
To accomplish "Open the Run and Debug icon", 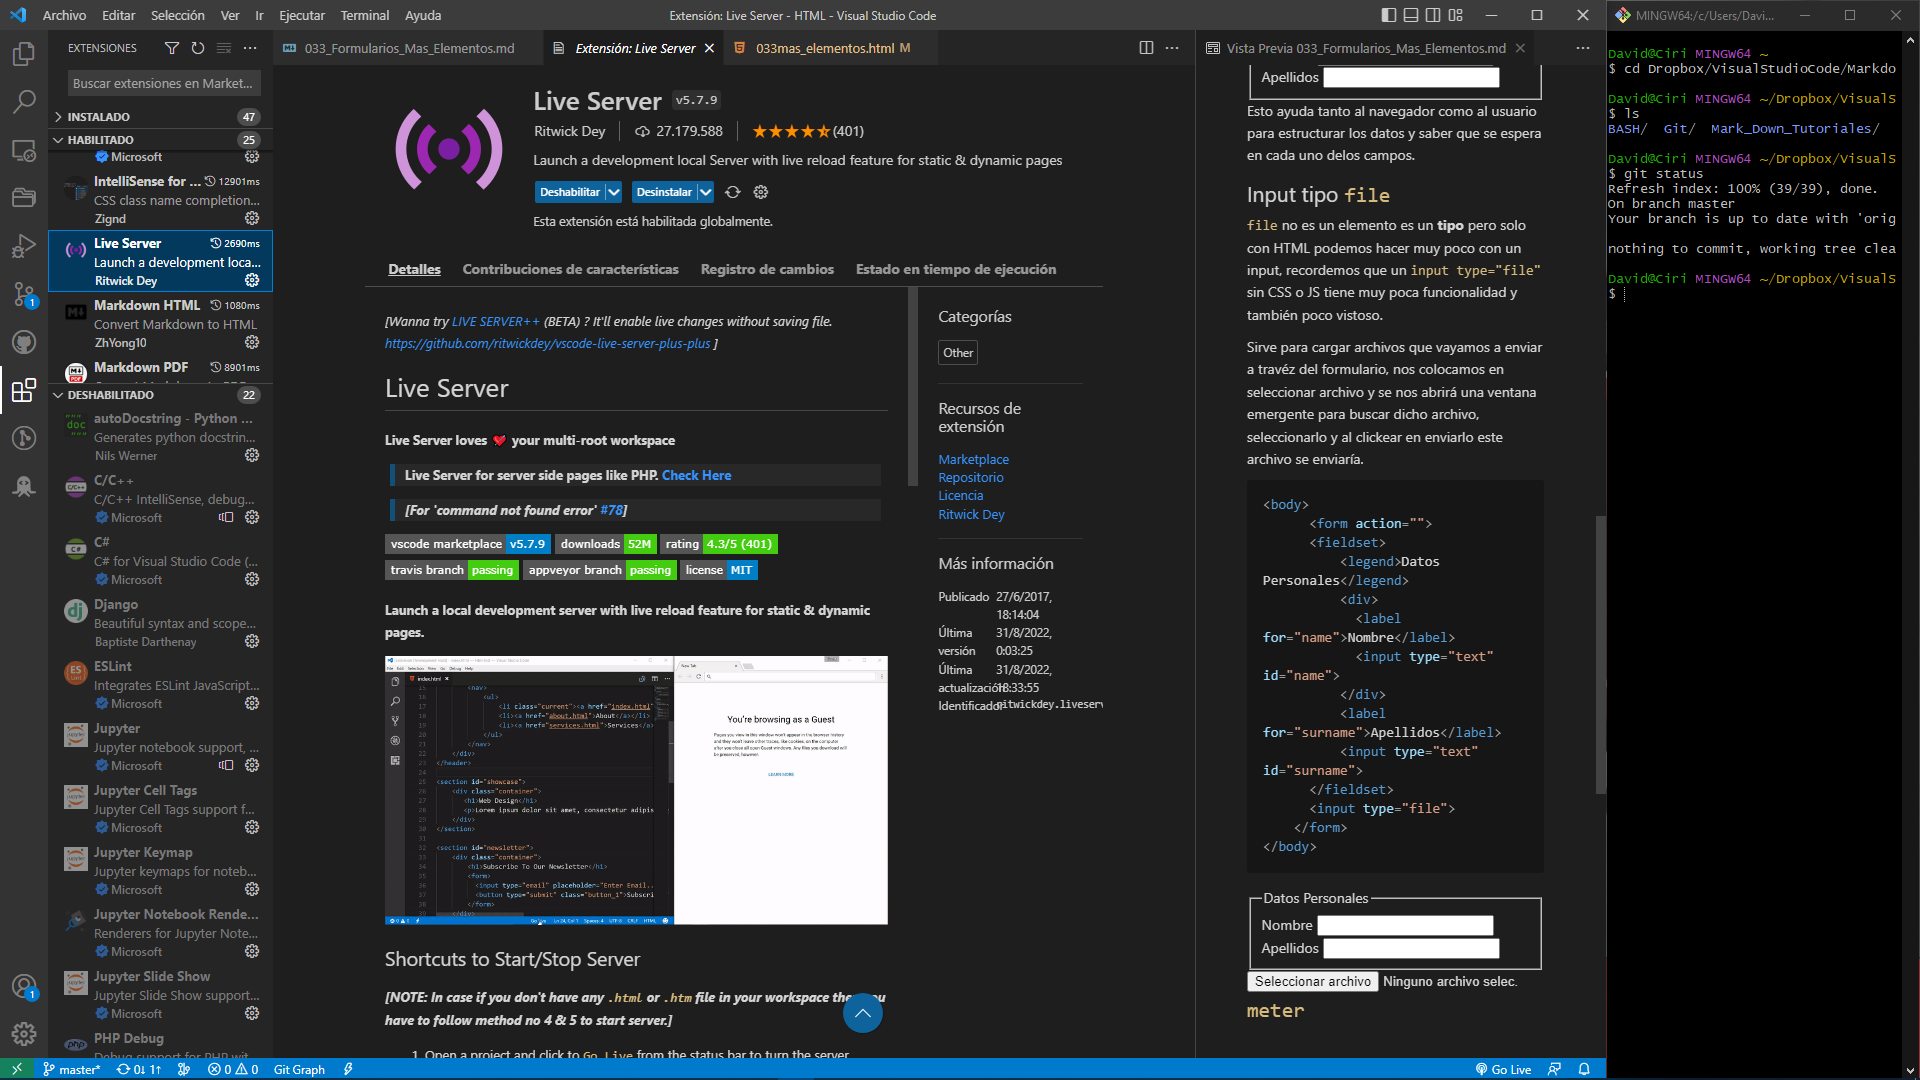I will (x=24, y=246).
